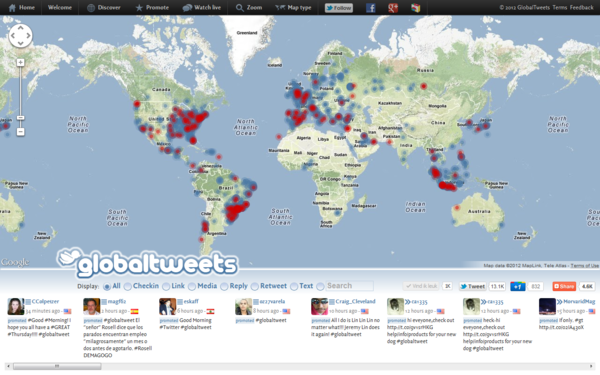Click the US flag on Craig_Cleveland's tweet
Screen dimensions: 600x375
coord(365,311)
